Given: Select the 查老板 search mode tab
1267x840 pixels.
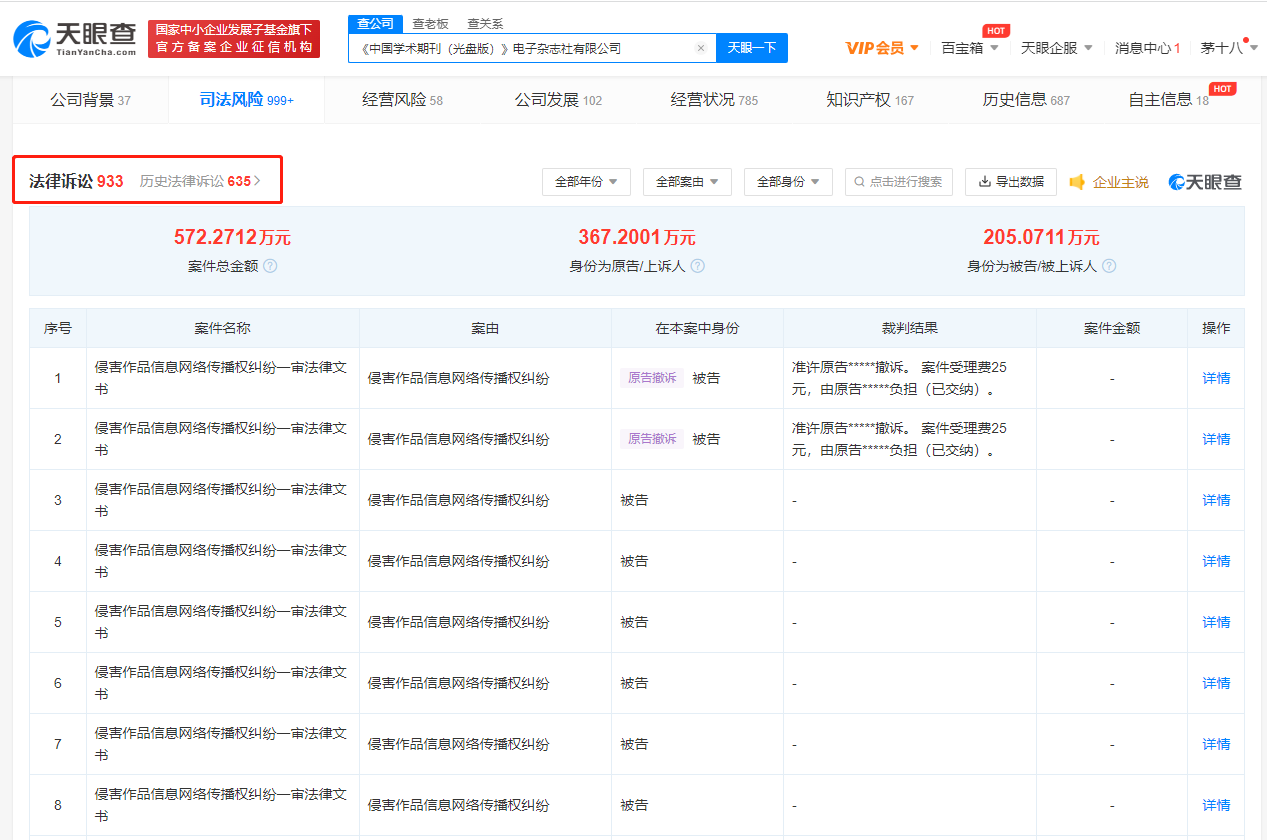Looking at the screenshot, I should 430,24.
